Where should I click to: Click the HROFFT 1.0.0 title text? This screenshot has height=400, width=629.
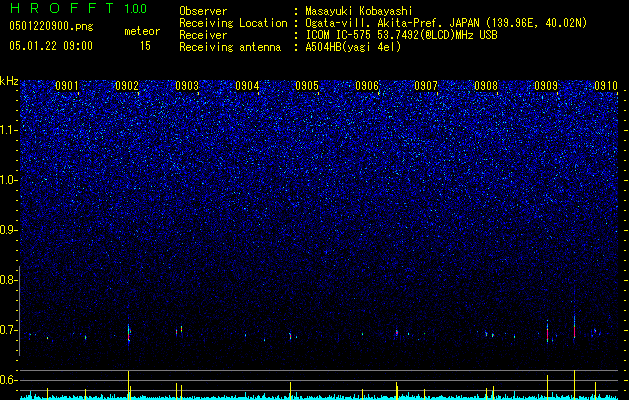click(x=78, y=8)
